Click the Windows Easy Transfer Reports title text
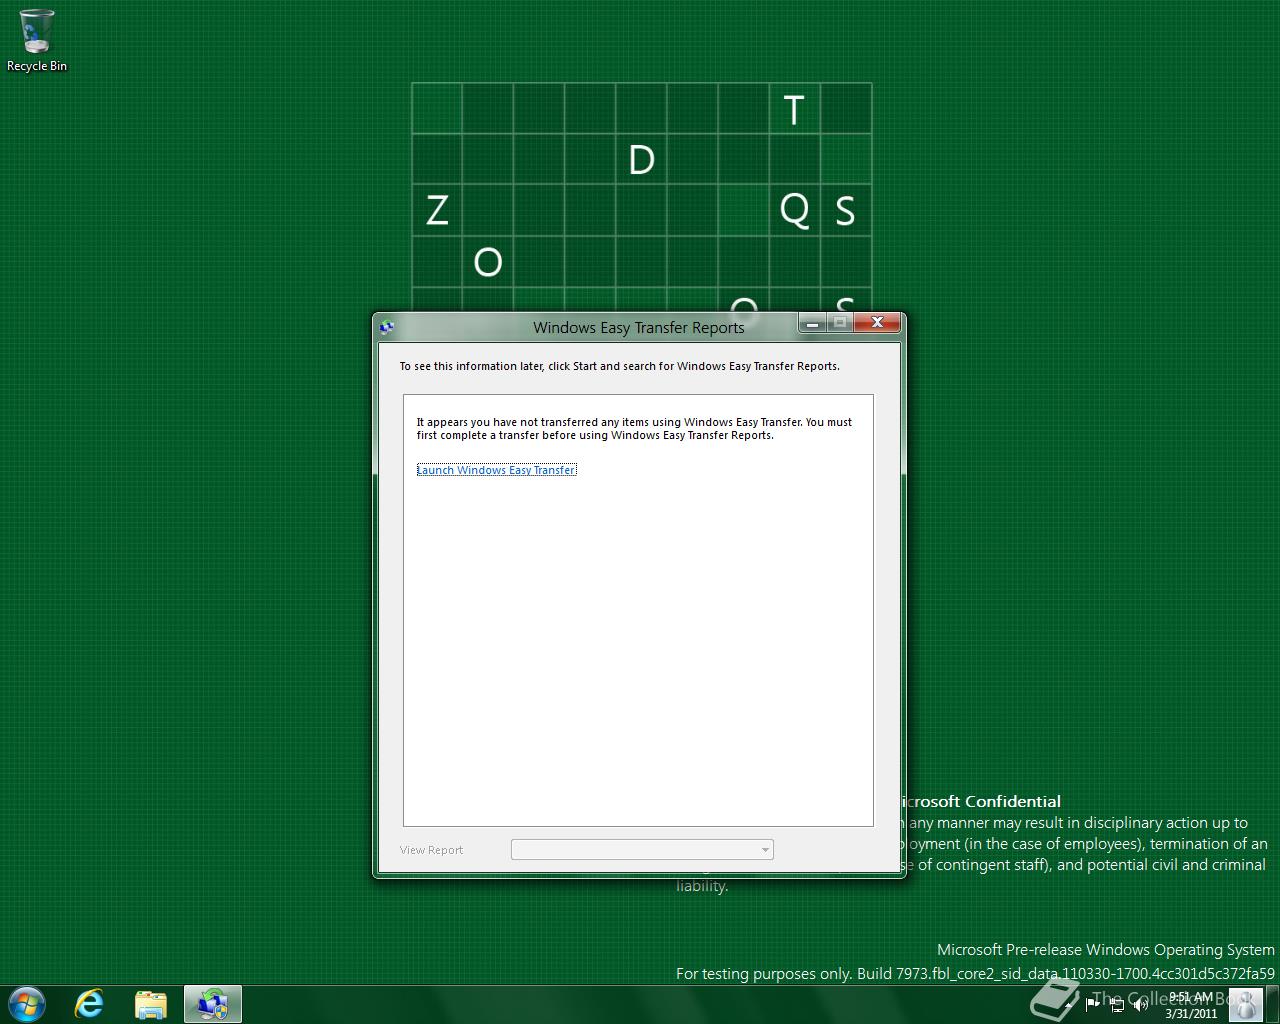Screen dimensions: 1280x1024 coord(639,327)
